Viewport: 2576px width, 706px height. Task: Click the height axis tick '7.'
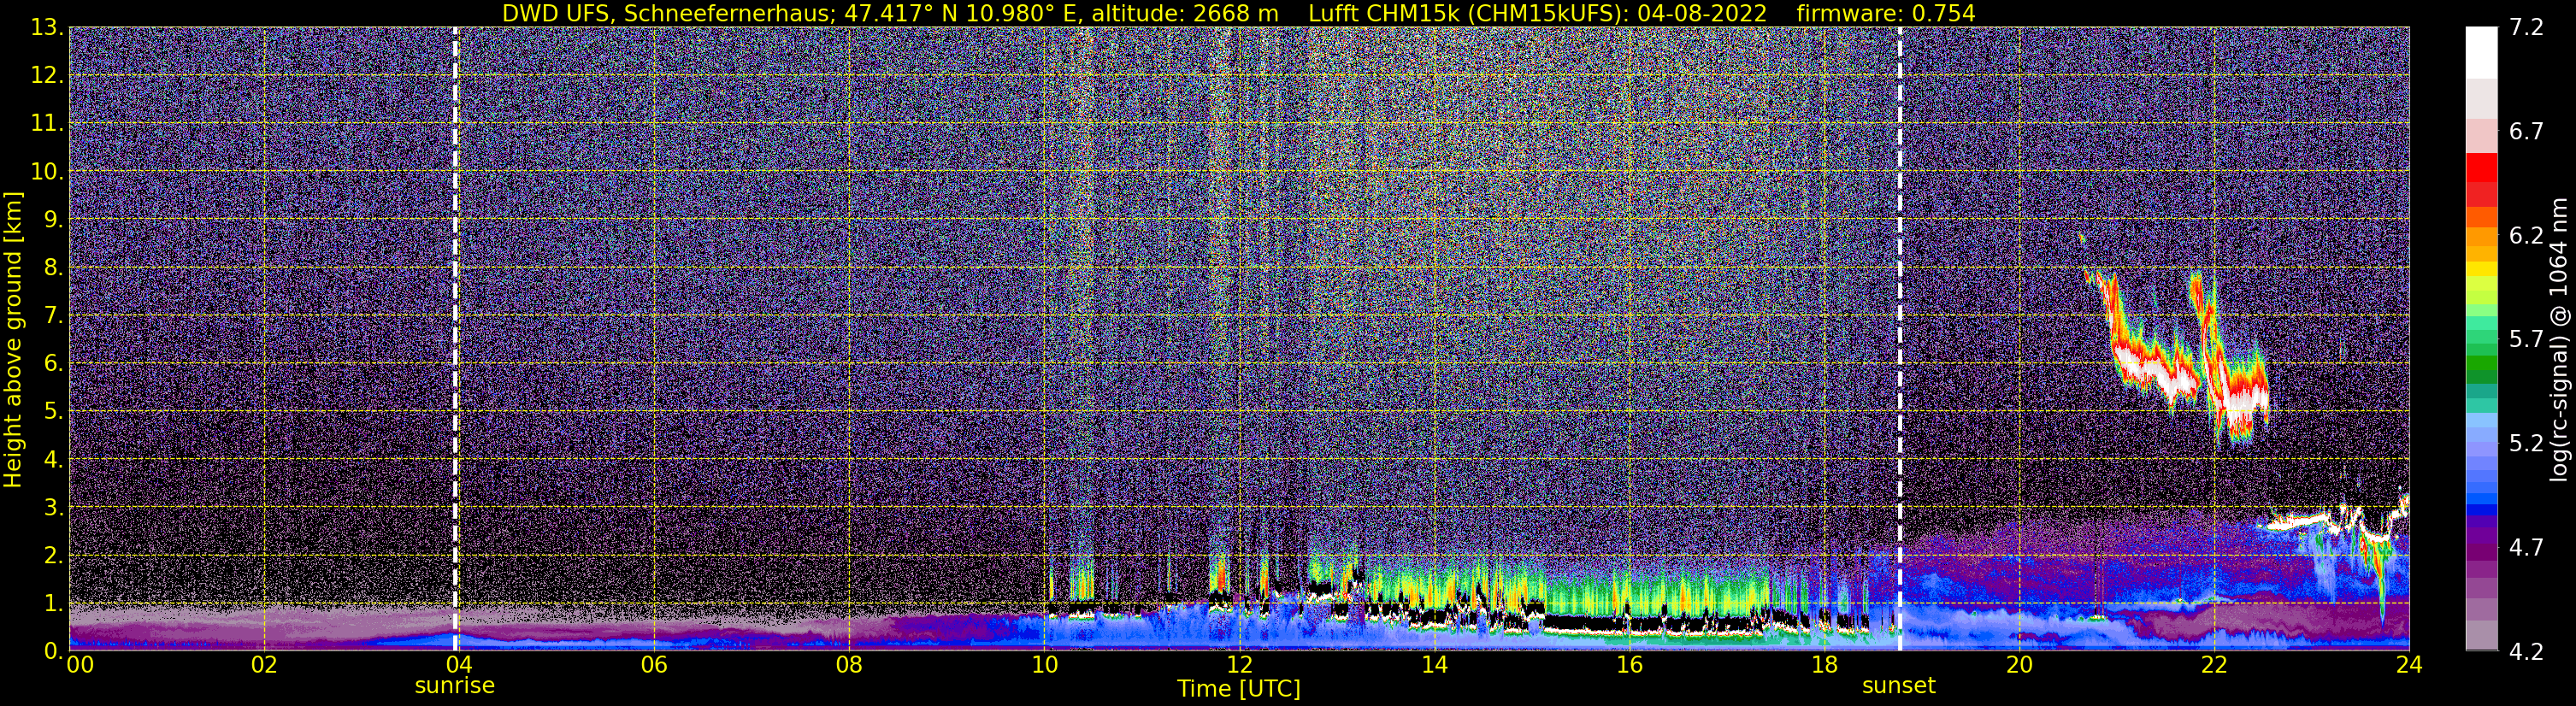pyautogui.click(x=53, y=316)
